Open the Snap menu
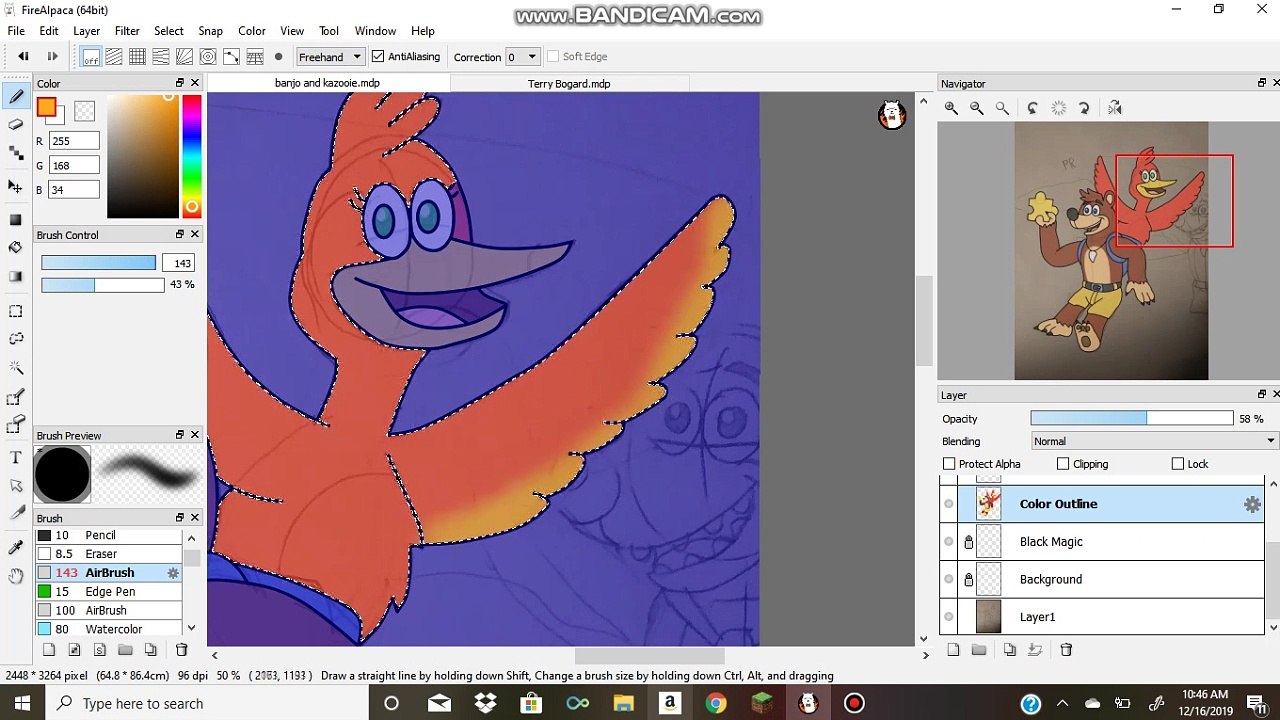 pyautogui.click(x=210, y=31)
